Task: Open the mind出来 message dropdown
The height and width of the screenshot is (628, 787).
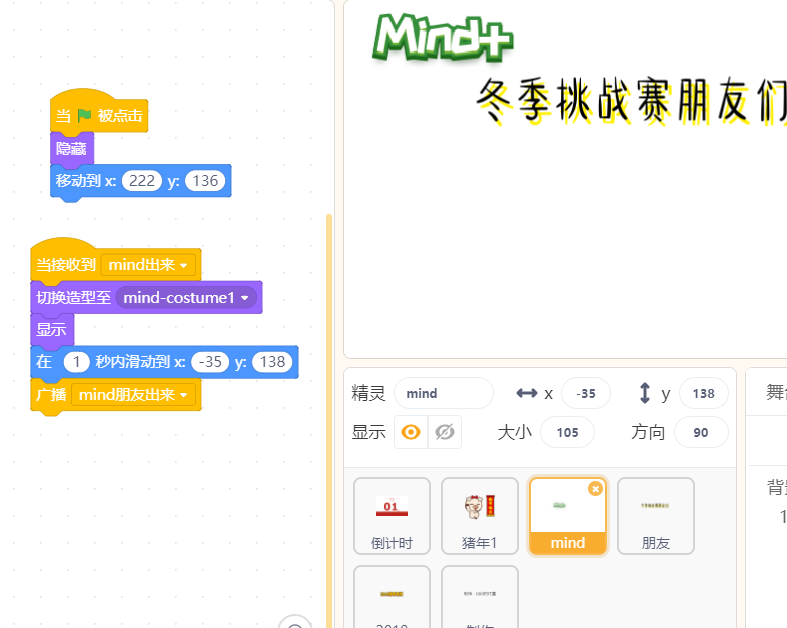Action: pyautogui.click(x=148, y=265)
